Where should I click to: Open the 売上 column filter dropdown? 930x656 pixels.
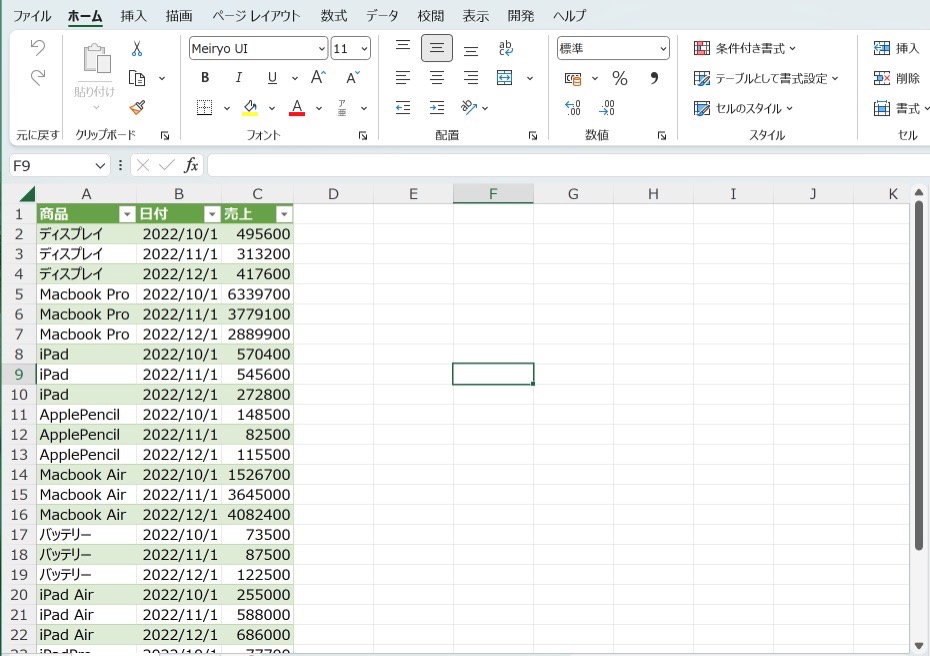[285, 214]
